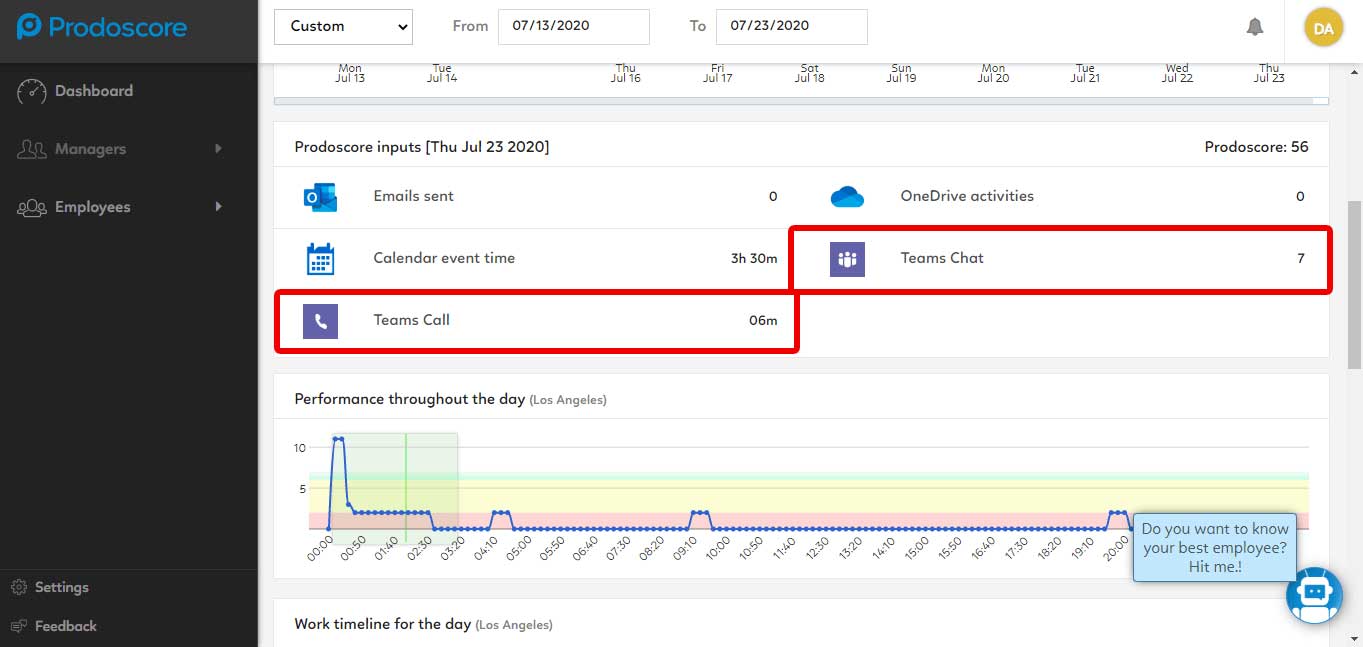Select Mon Jul 13 on the chart axis
The image size is (1363, 647).
350,73
